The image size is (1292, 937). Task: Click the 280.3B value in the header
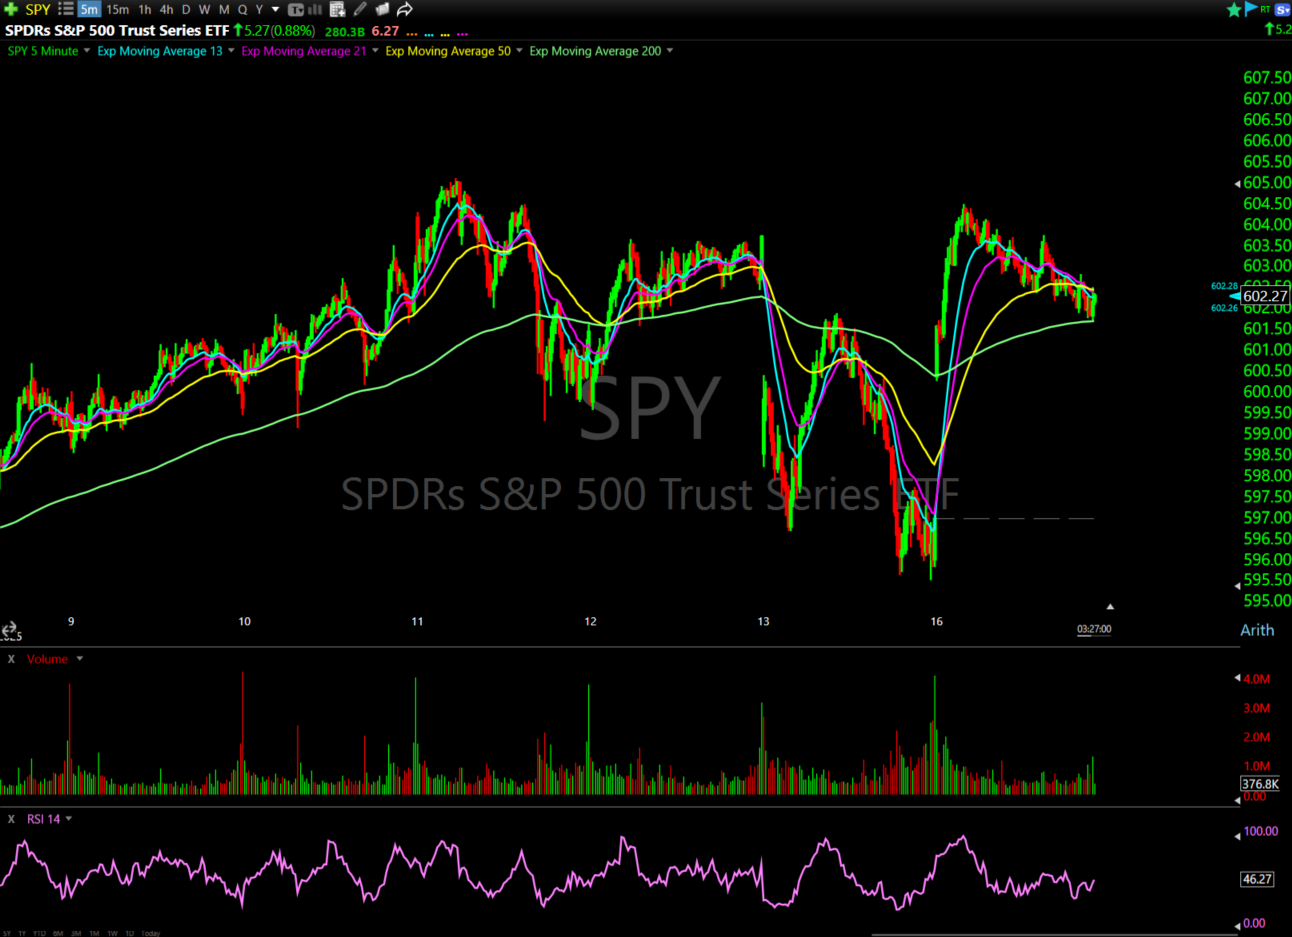(x=345, y=32)
